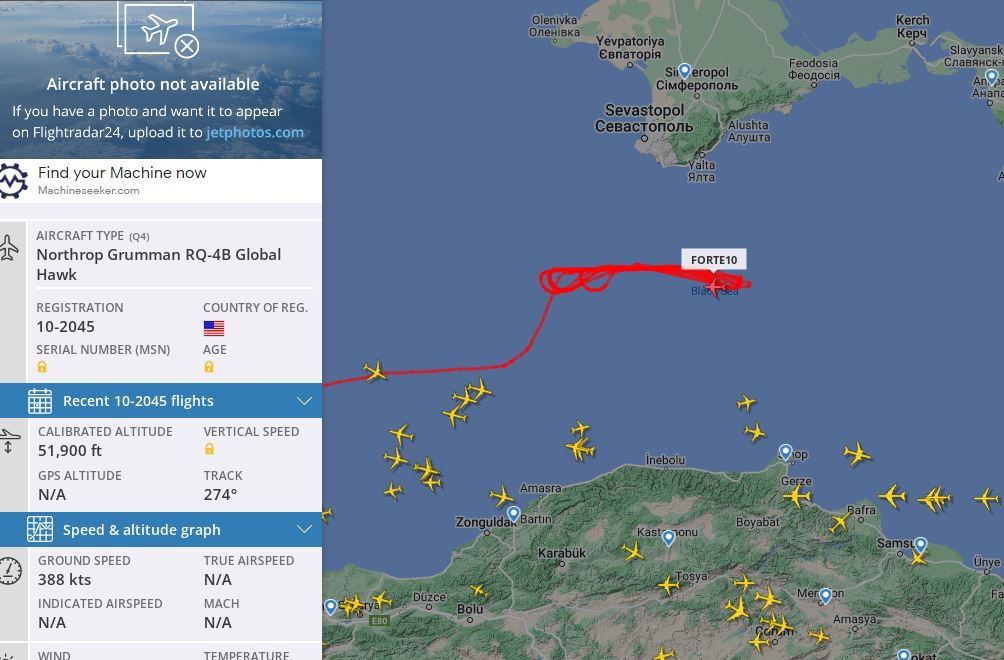Screen dimensions: 1004x660
Task: Click the yellow plane on the red track
Action: (375, 371)
